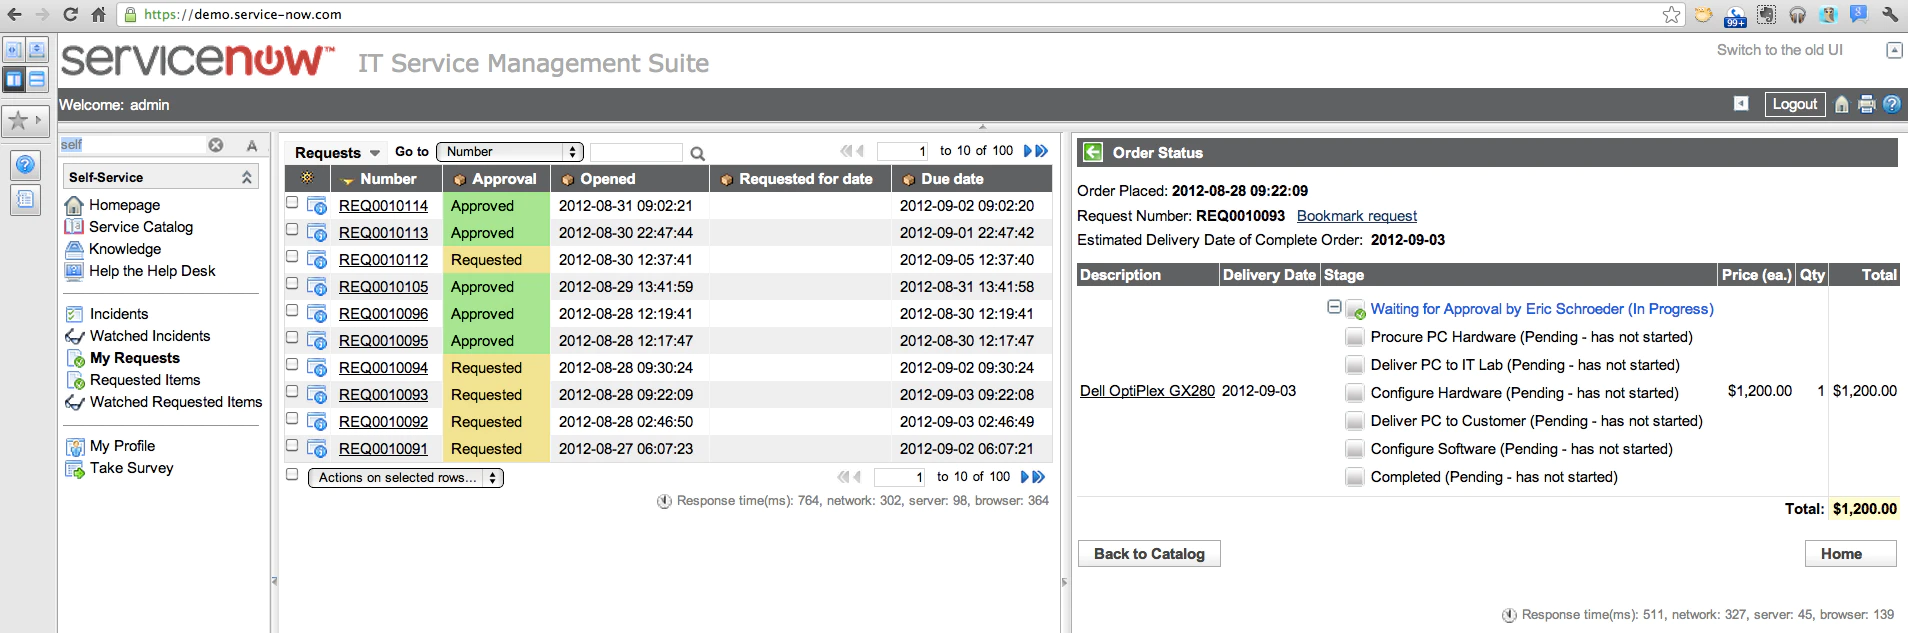Image resolution: width=1908 pixels, height=633 pixels.
Task: Toggle the select-all checkbox beside the Actions dropdown
Action: click(x=292, y=475)
